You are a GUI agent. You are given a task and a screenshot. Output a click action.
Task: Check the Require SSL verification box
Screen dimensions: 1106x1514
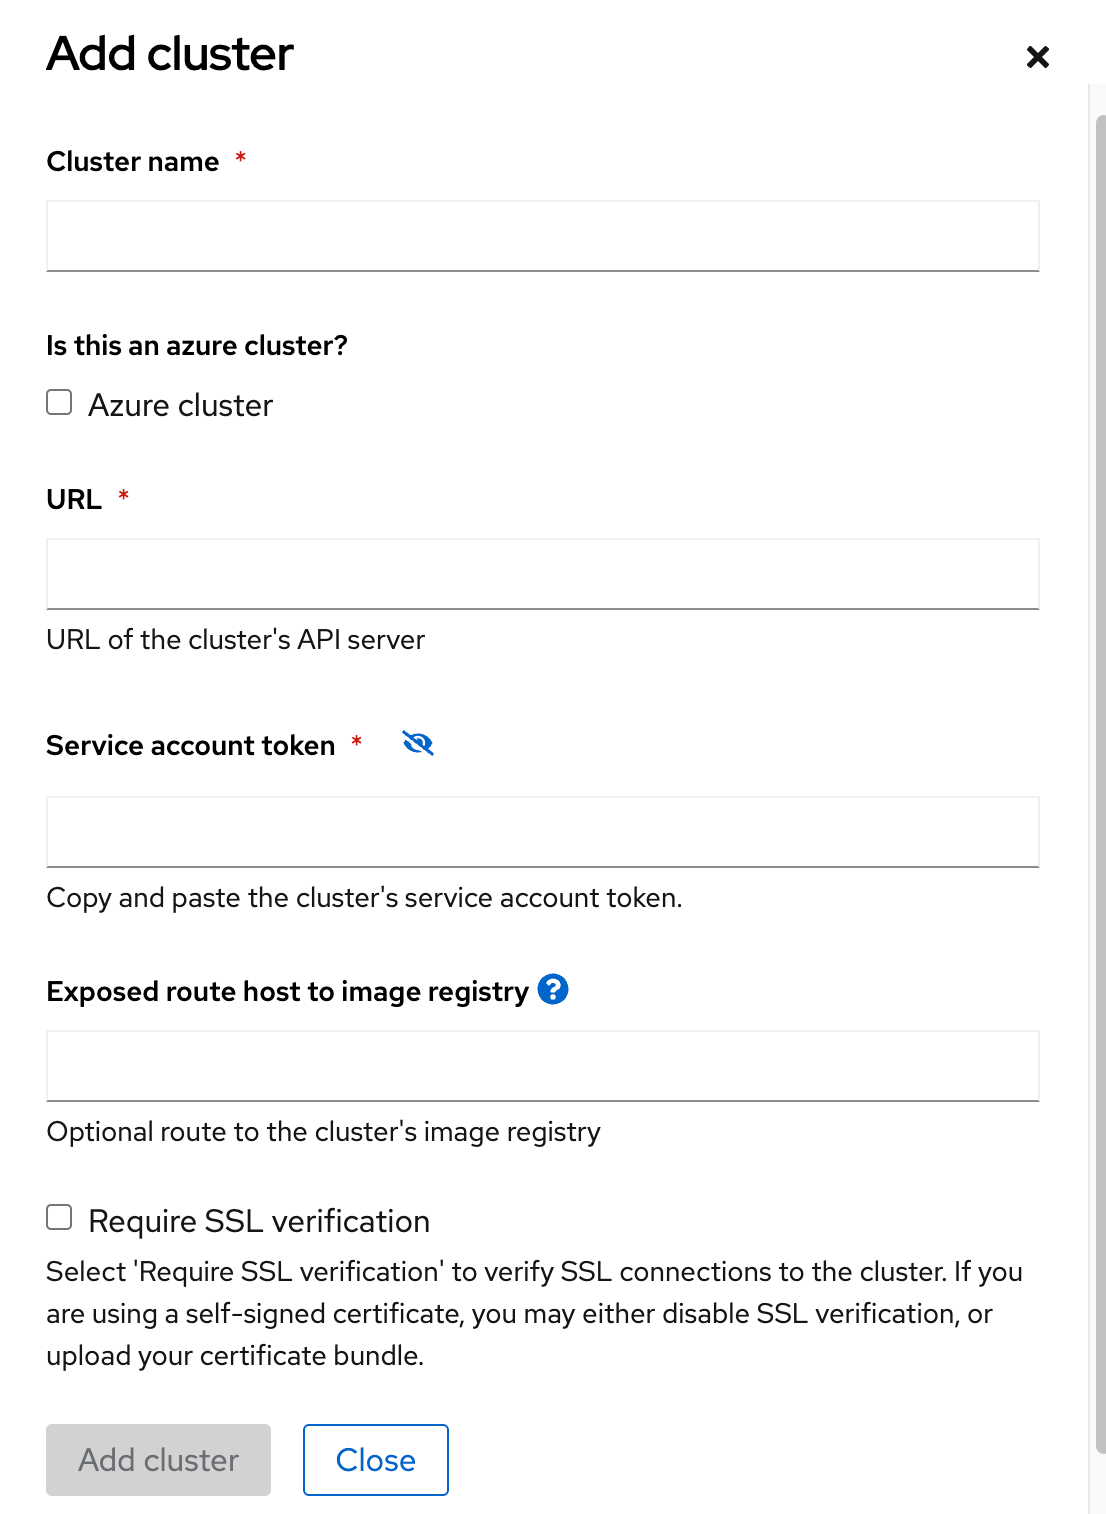(x=60, y=1217)
